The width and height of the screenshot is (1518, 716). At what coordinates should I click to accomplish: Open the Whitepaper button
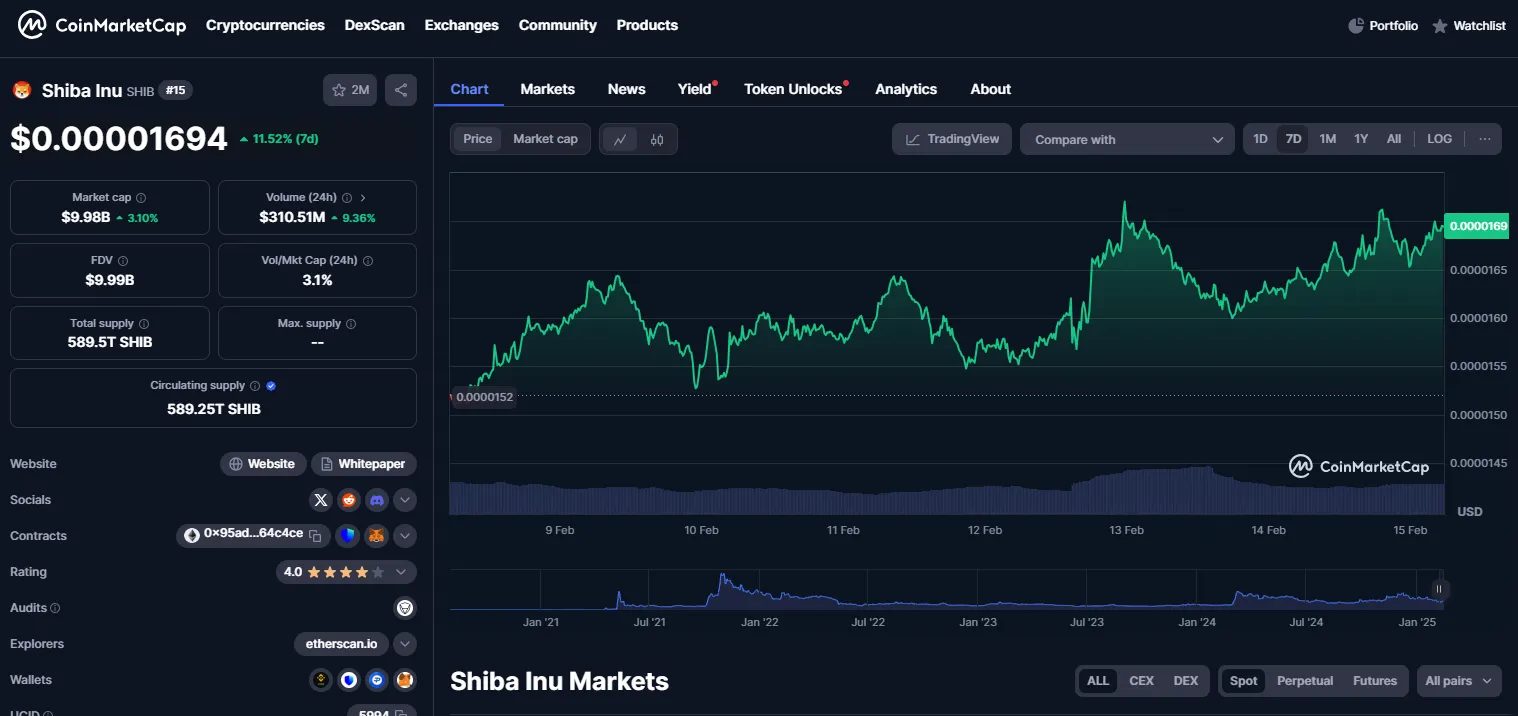click(x=363, y=463)
